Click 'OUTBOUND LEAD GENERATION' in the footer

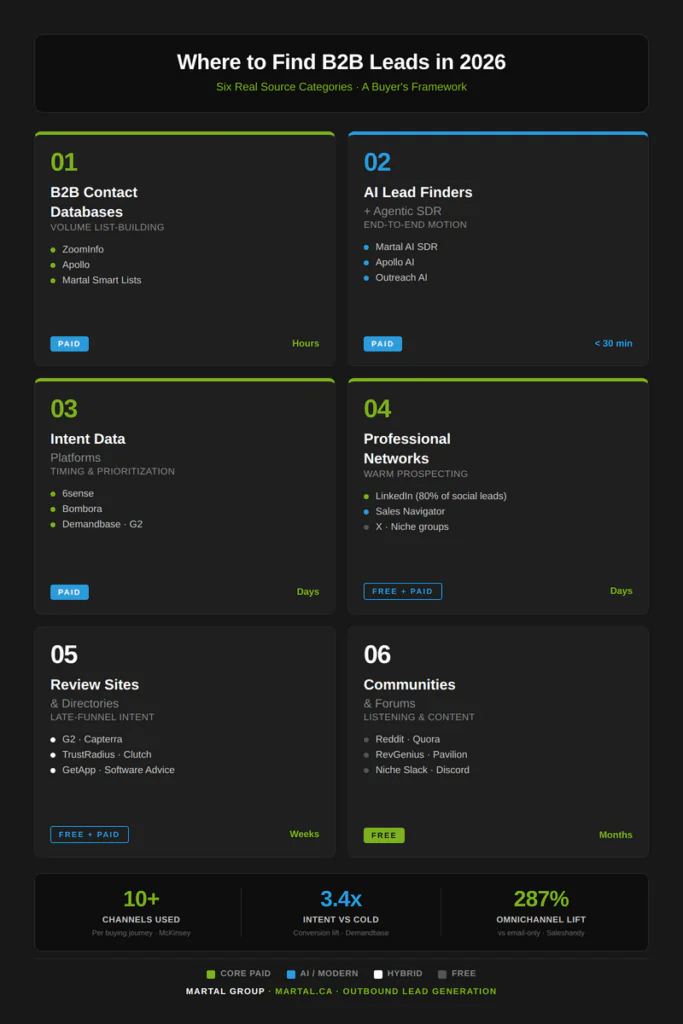click(x=420, y=991)
